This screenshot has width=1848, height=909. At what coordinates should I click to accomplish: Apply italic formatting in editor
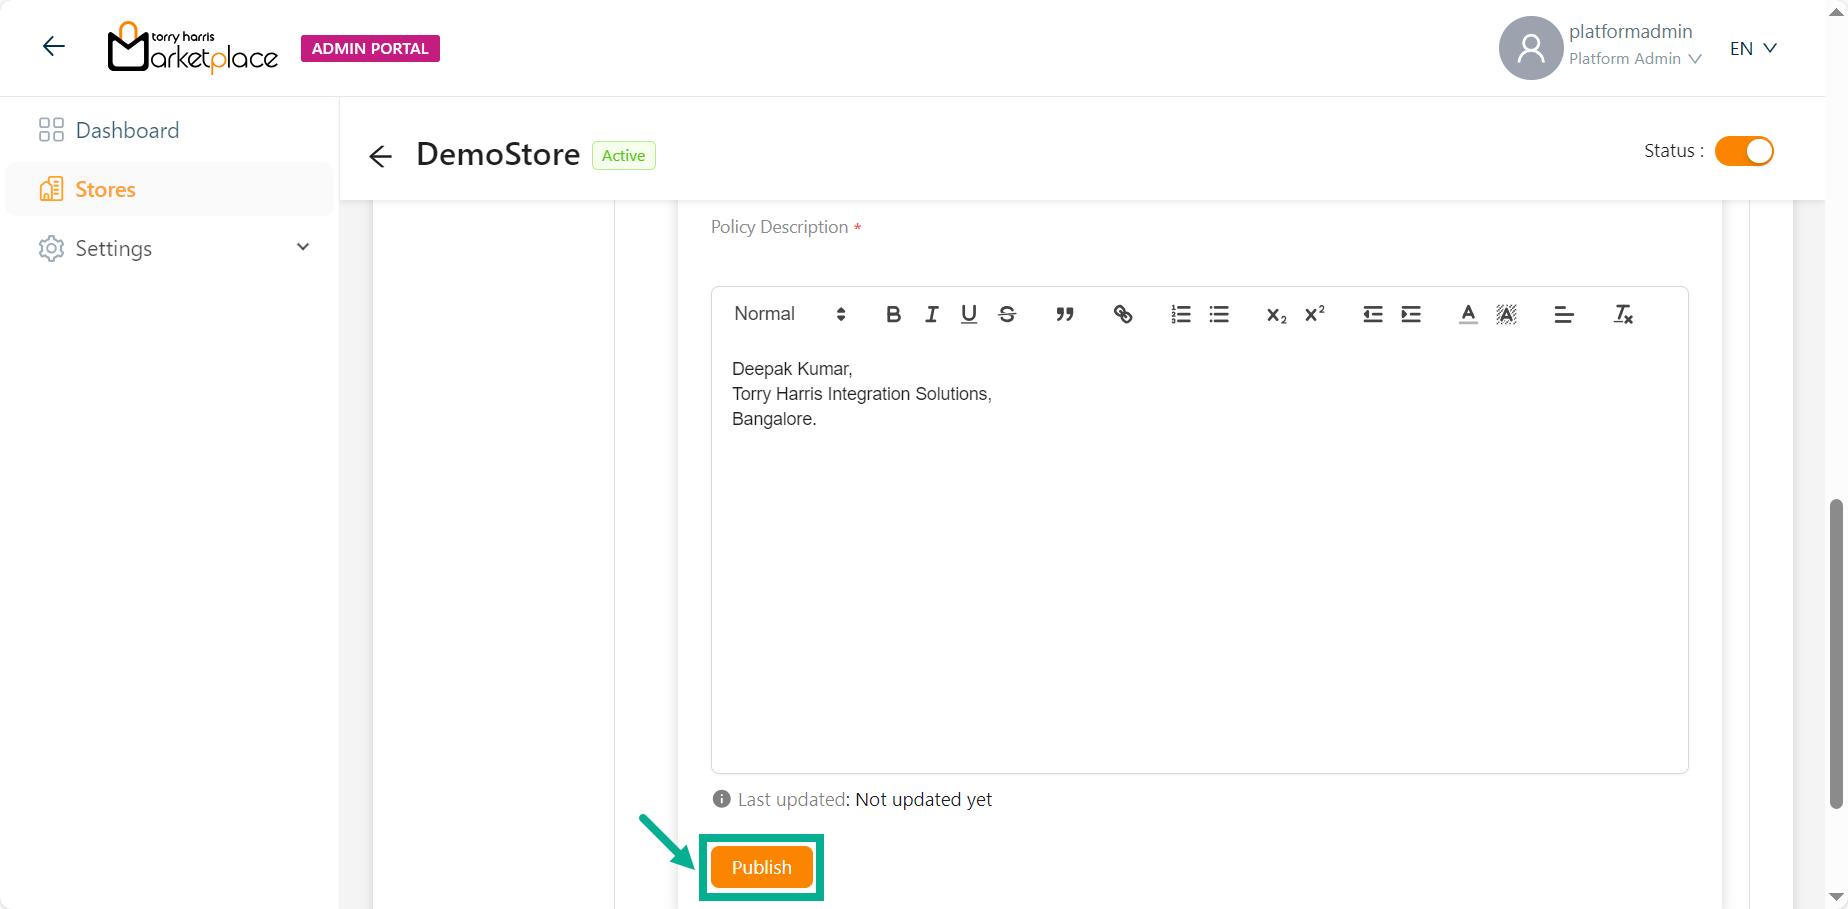[x=931, y=315]
